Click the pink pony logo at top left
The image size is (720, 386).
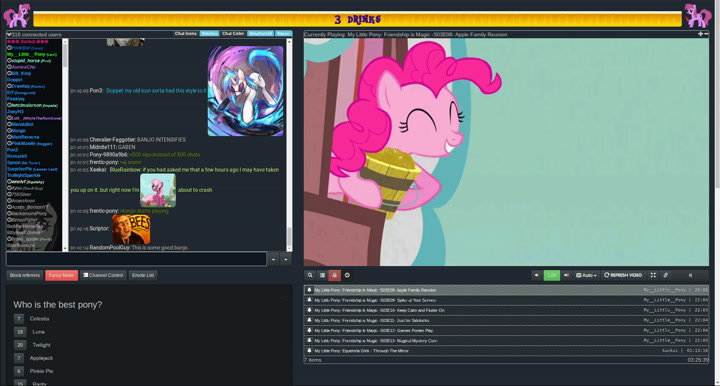17,16
